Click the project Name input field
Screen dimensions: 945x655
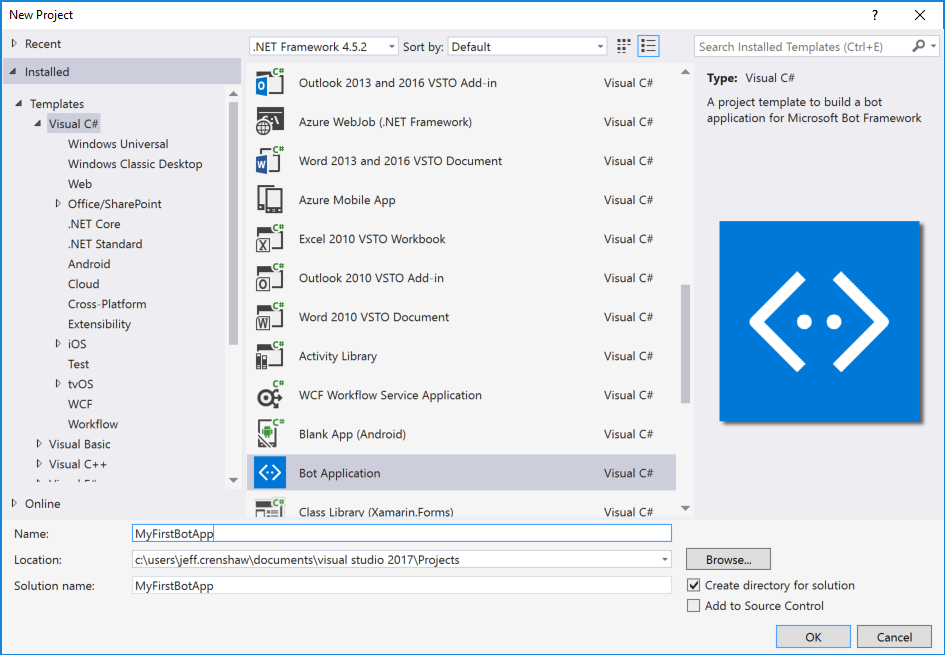click(401, 533)
